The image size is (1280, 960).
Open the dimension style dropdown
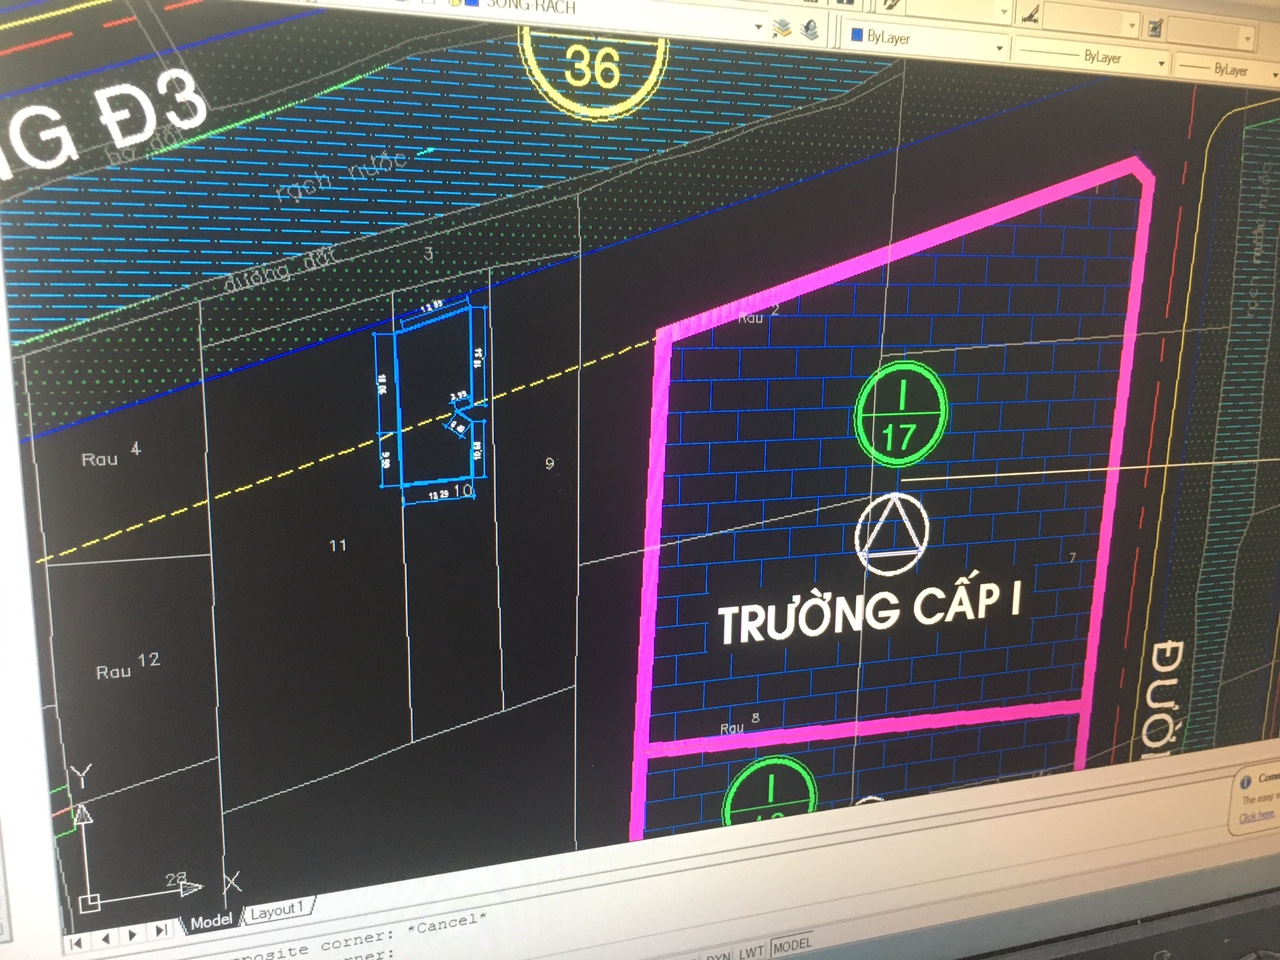[1093, 21]
